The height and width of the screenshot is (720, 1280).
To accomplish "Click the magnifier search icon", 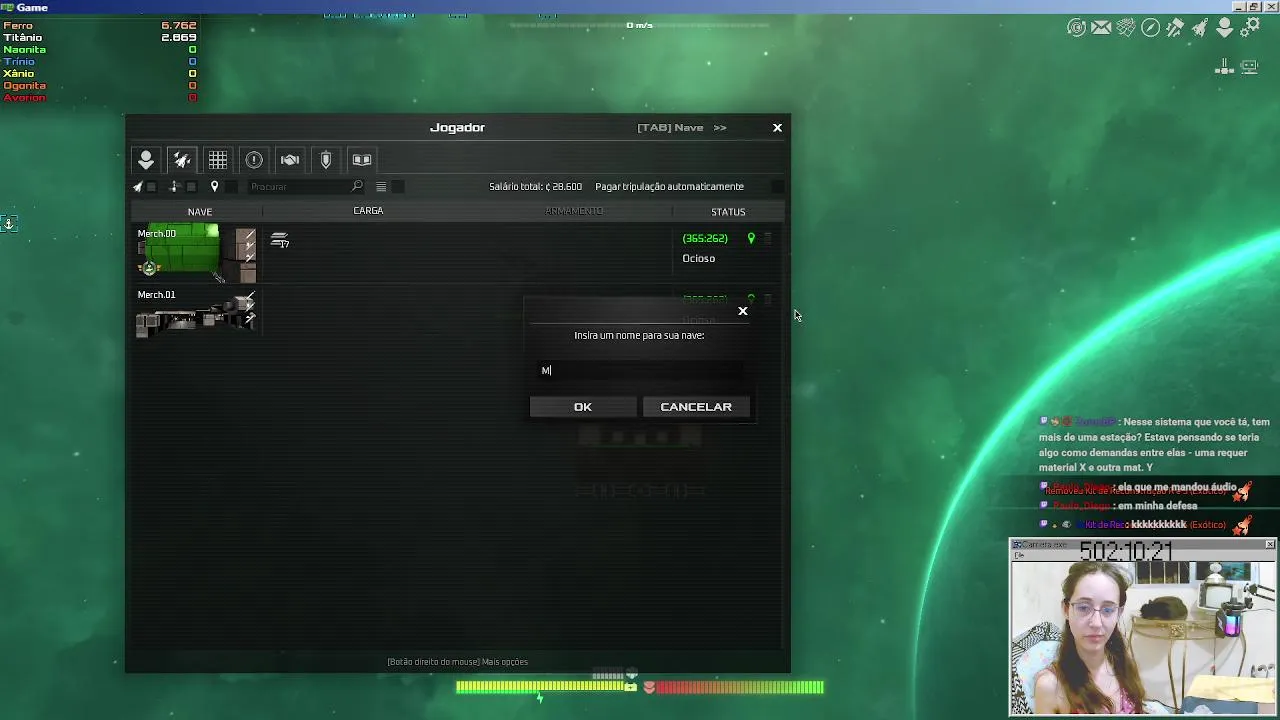I will click(x=357, y=186).
